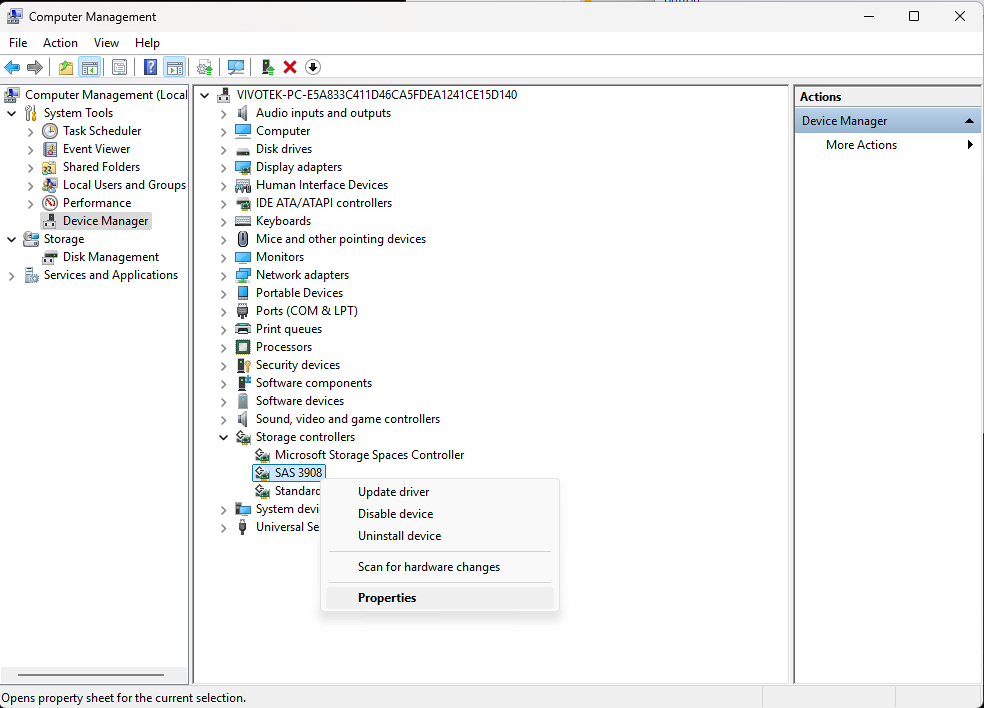Select IDE ATA/ATAPI controllers category

[324, 203]
